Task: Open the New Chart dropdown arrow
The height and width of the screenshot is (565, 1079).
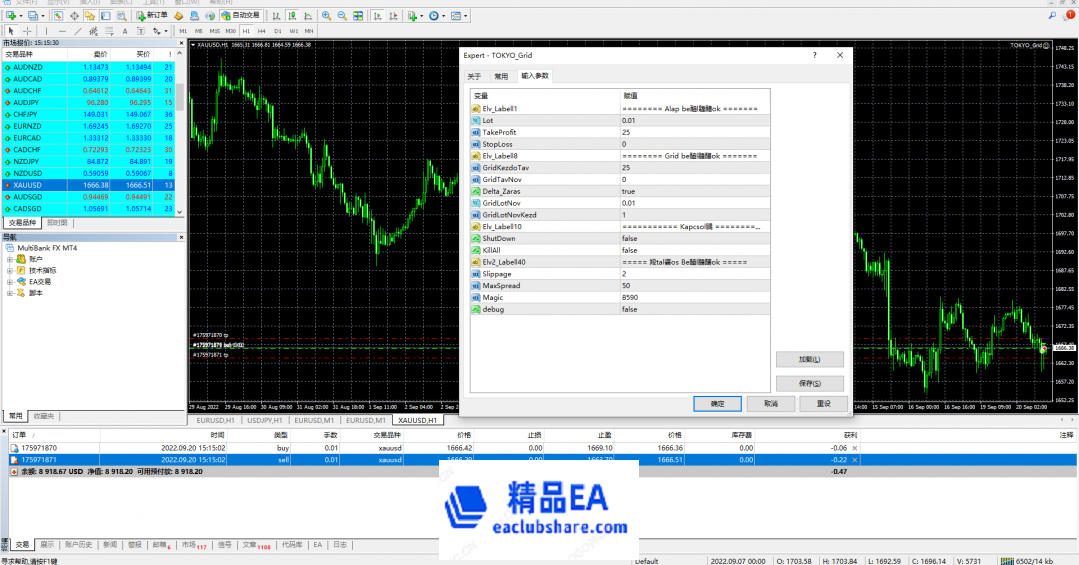Action: pyautogui.click(x=21, y=15)
